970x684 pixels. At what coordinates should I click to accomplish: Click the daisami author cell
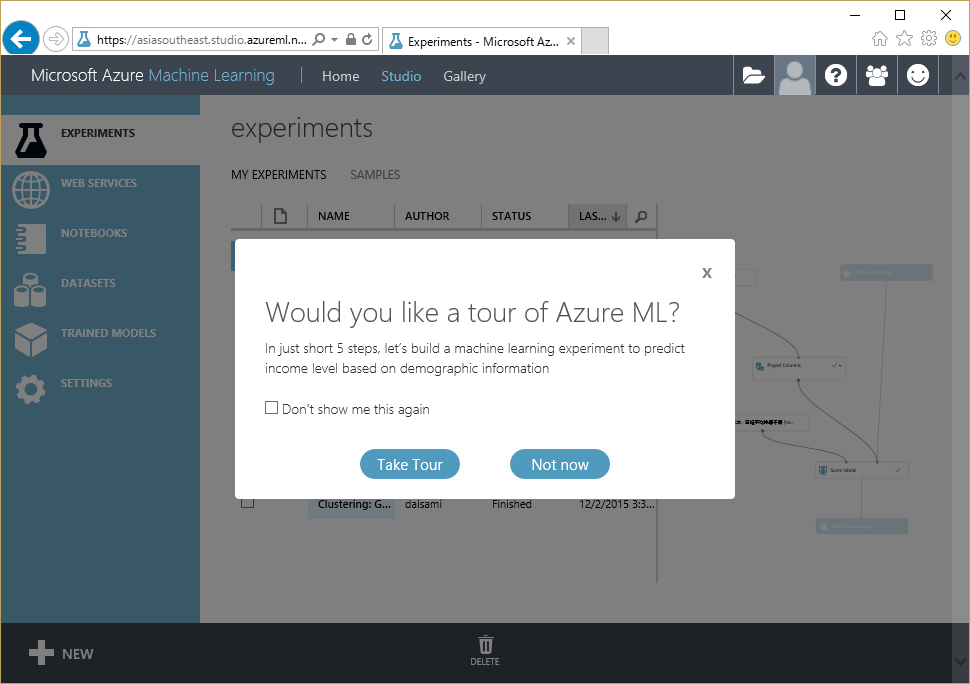pos(423,504)
